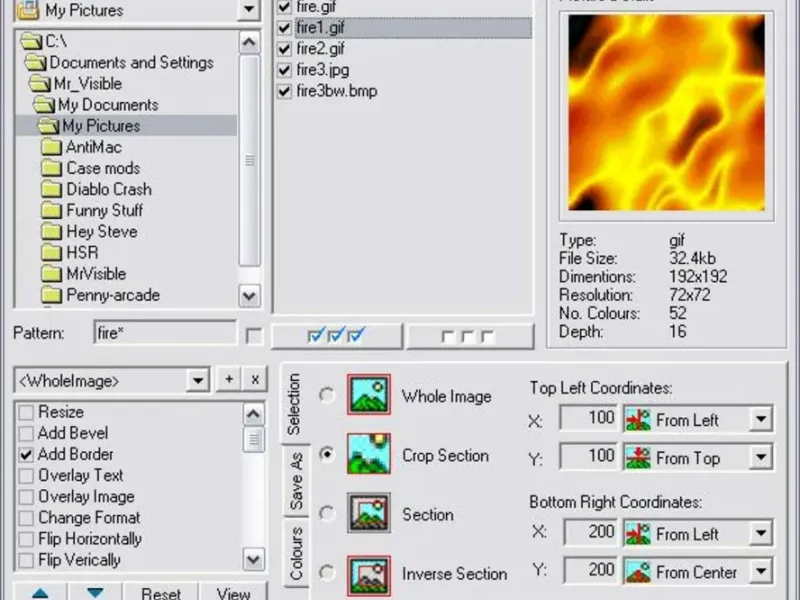Uncheck the fire3bw.bmp file checkbox
The width and height of the screenshot is (800, 600).
pos(284,91)
